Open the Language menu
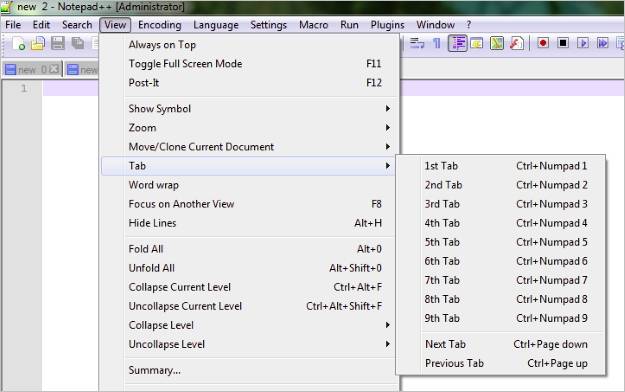The height and width of the screenshot is (392, 625). click(x=216, y=25)
